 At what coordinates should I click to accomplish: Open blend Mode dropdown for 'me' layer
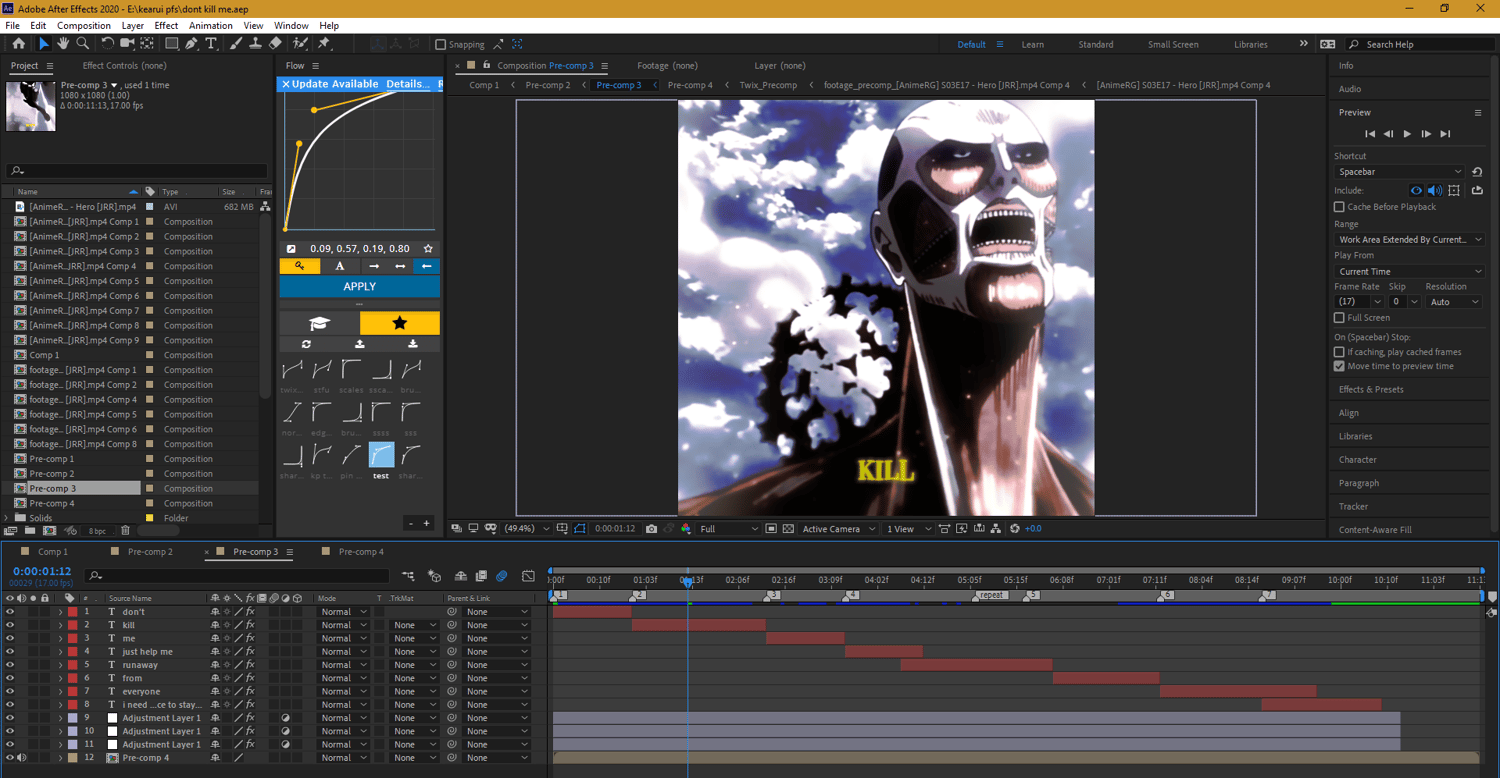(x=343, y=638)
